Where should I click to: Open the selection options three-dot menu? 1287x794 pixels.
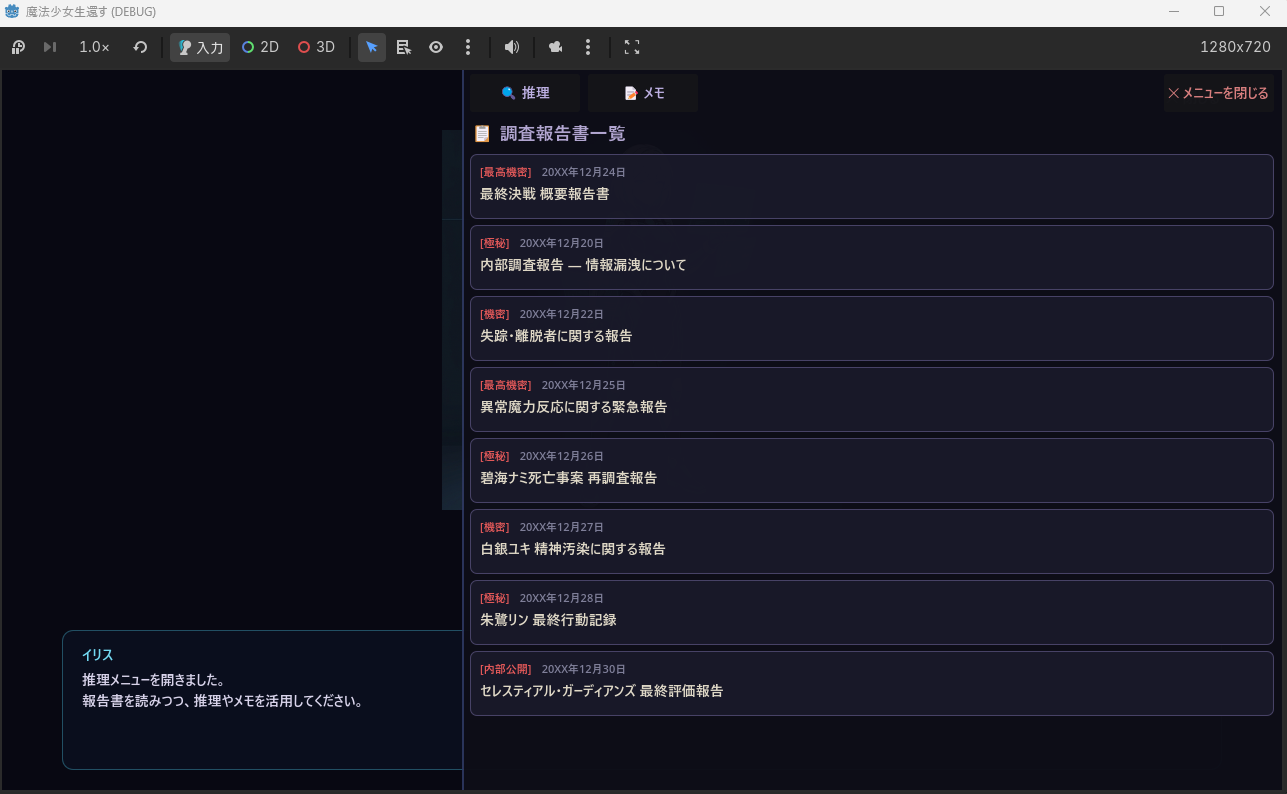pyautogui.click(x=468, y=47)
